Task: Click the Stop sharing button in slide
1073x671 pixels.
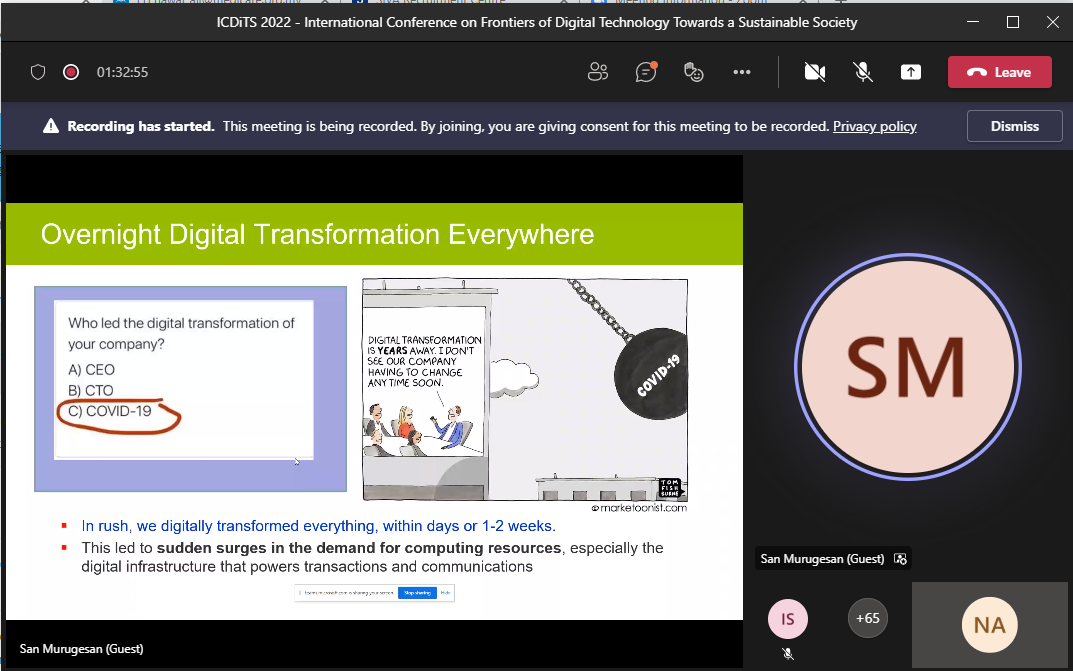Action: tap(417, 593)
